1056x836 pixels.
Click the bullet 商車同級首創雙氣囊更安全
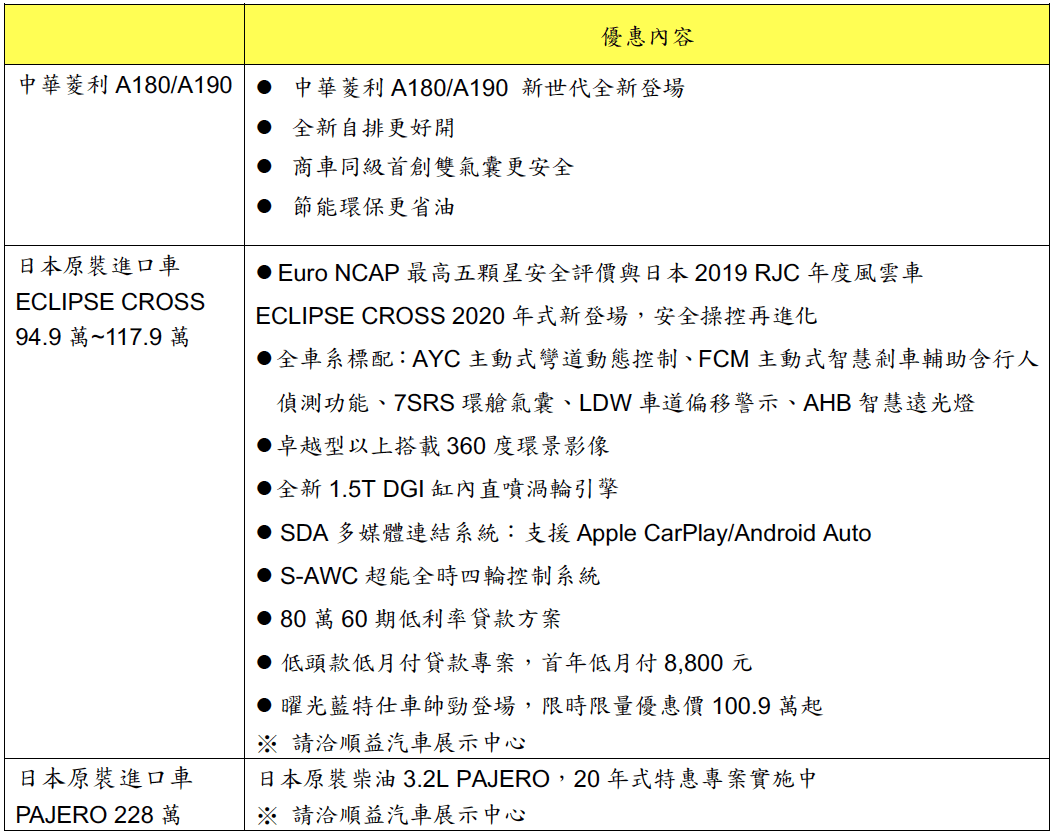(433, 167)
